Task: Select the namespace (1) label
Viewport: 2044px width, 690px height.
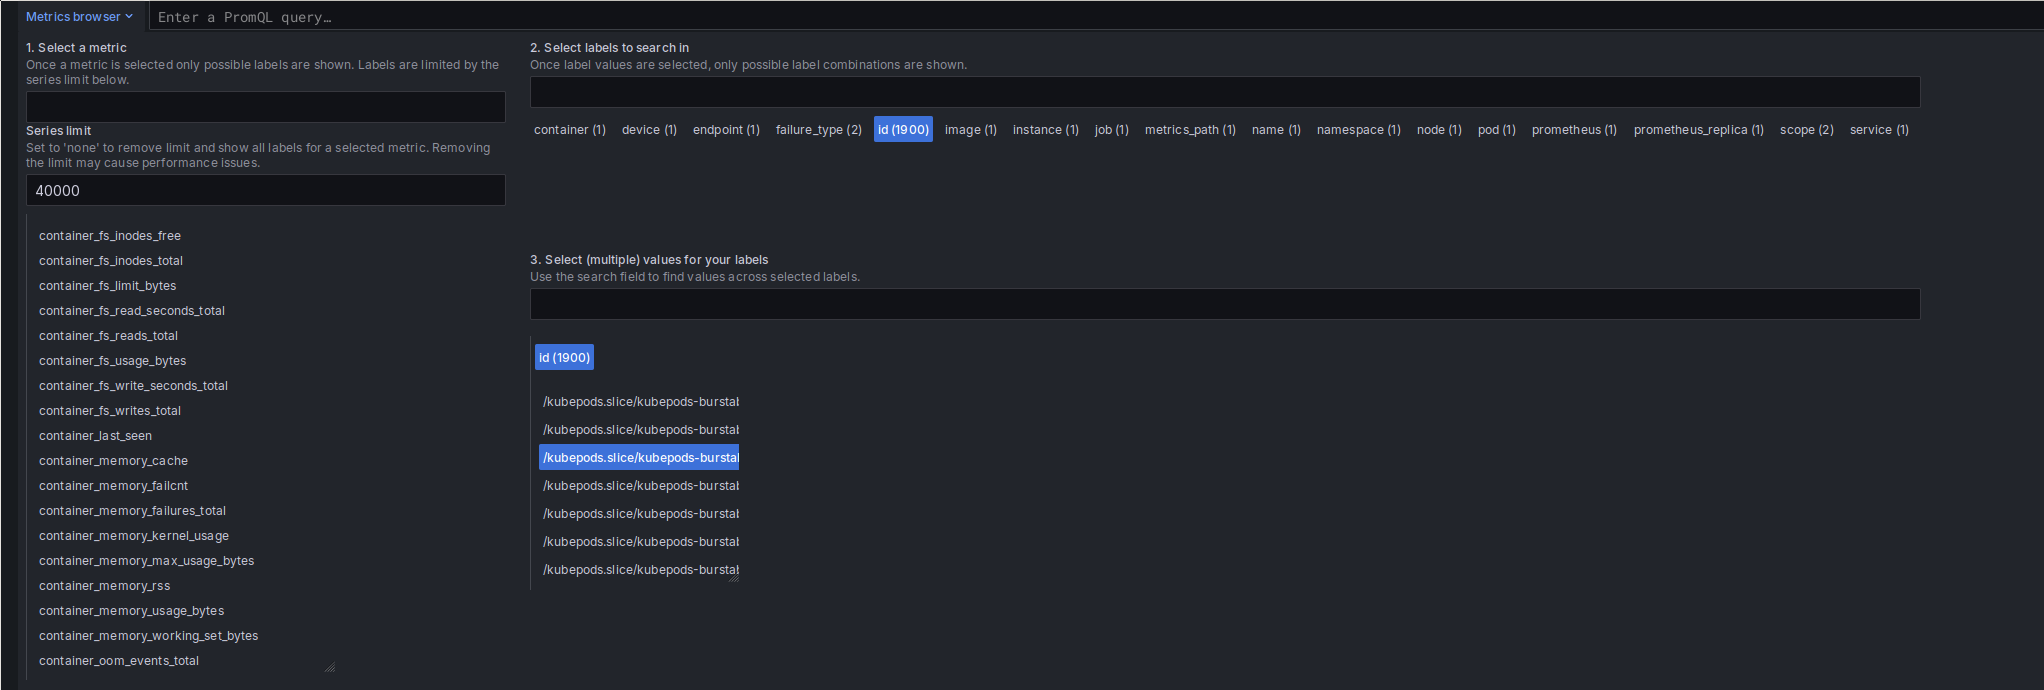Action: 1358,130
